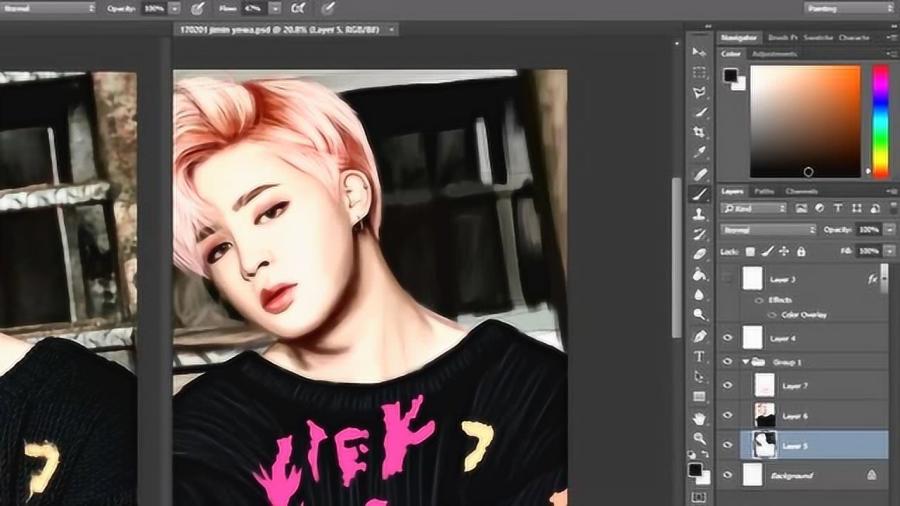Toggle visibility of the Background layer
Screen dimensions: 900x506
[727, 476]
